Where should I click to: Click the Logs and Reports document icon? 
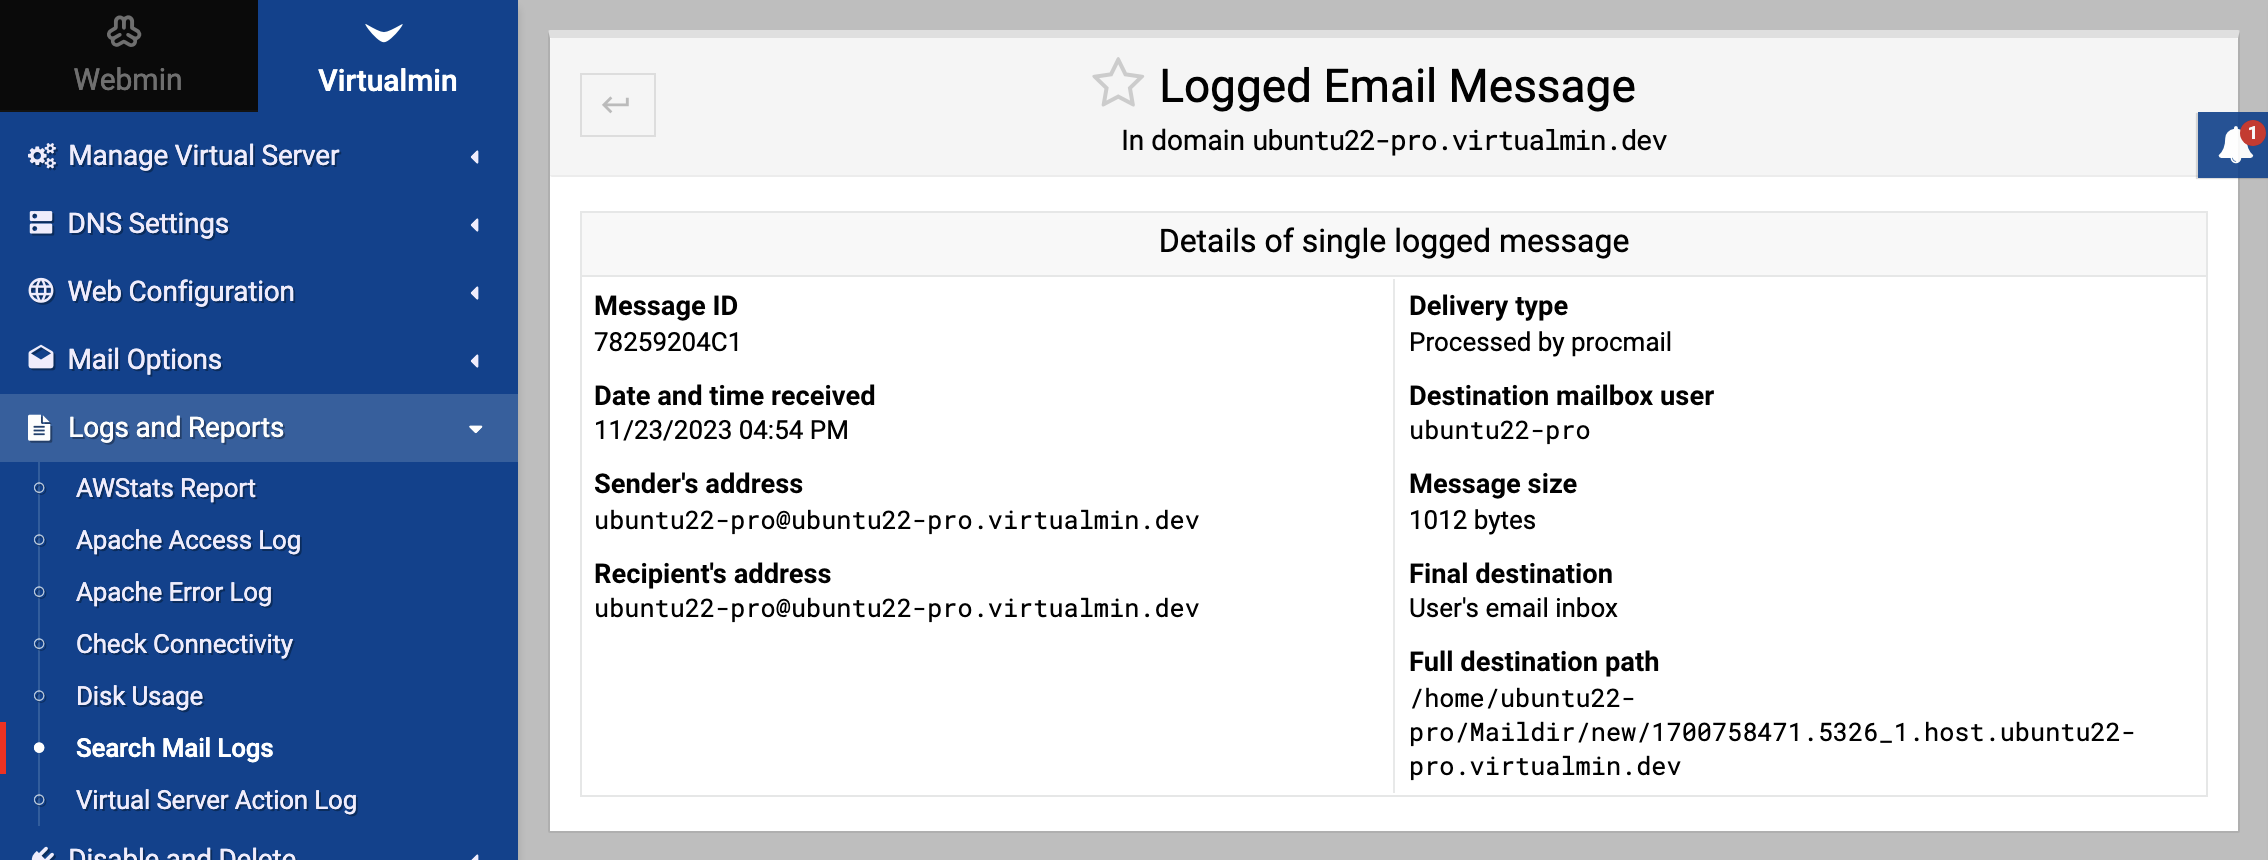pyautogui.click(x=40, y=427)
